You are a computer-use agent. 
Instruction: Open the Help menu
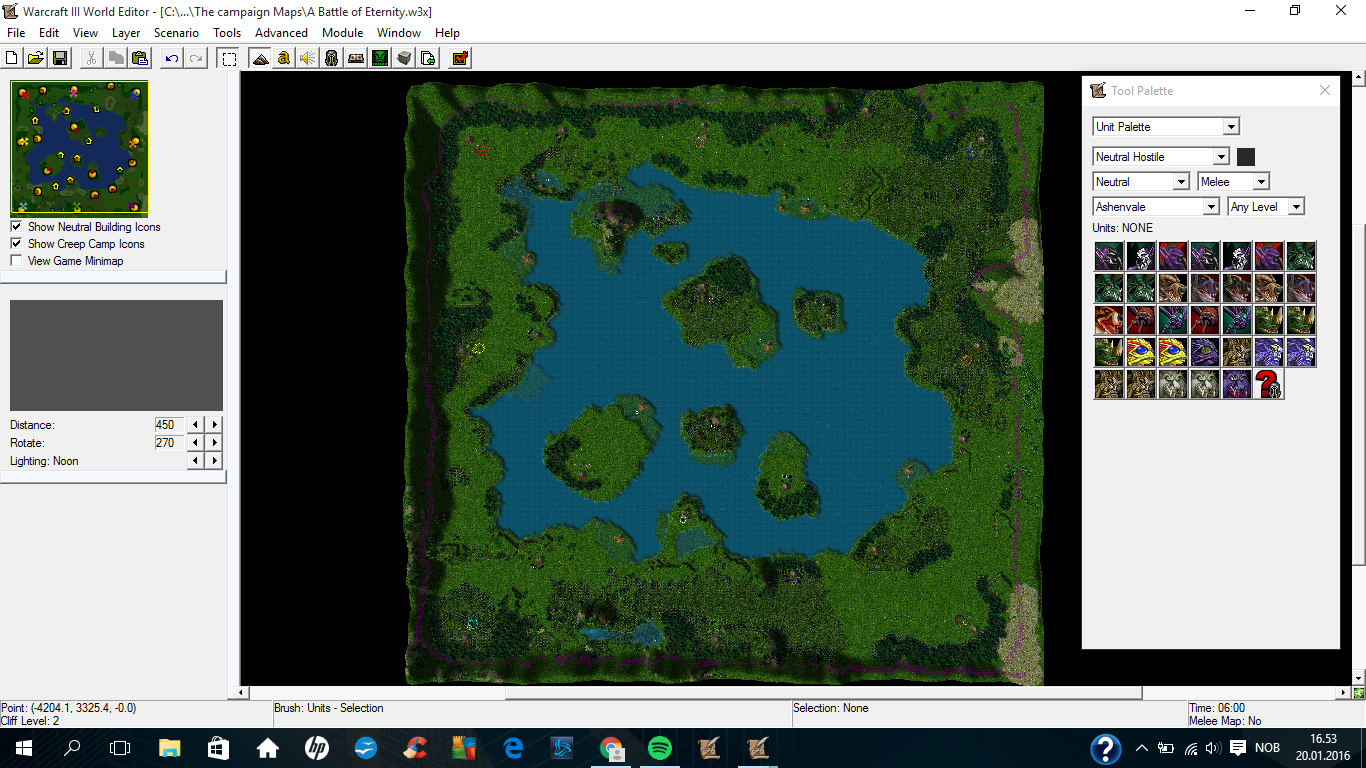coord(447,33)
